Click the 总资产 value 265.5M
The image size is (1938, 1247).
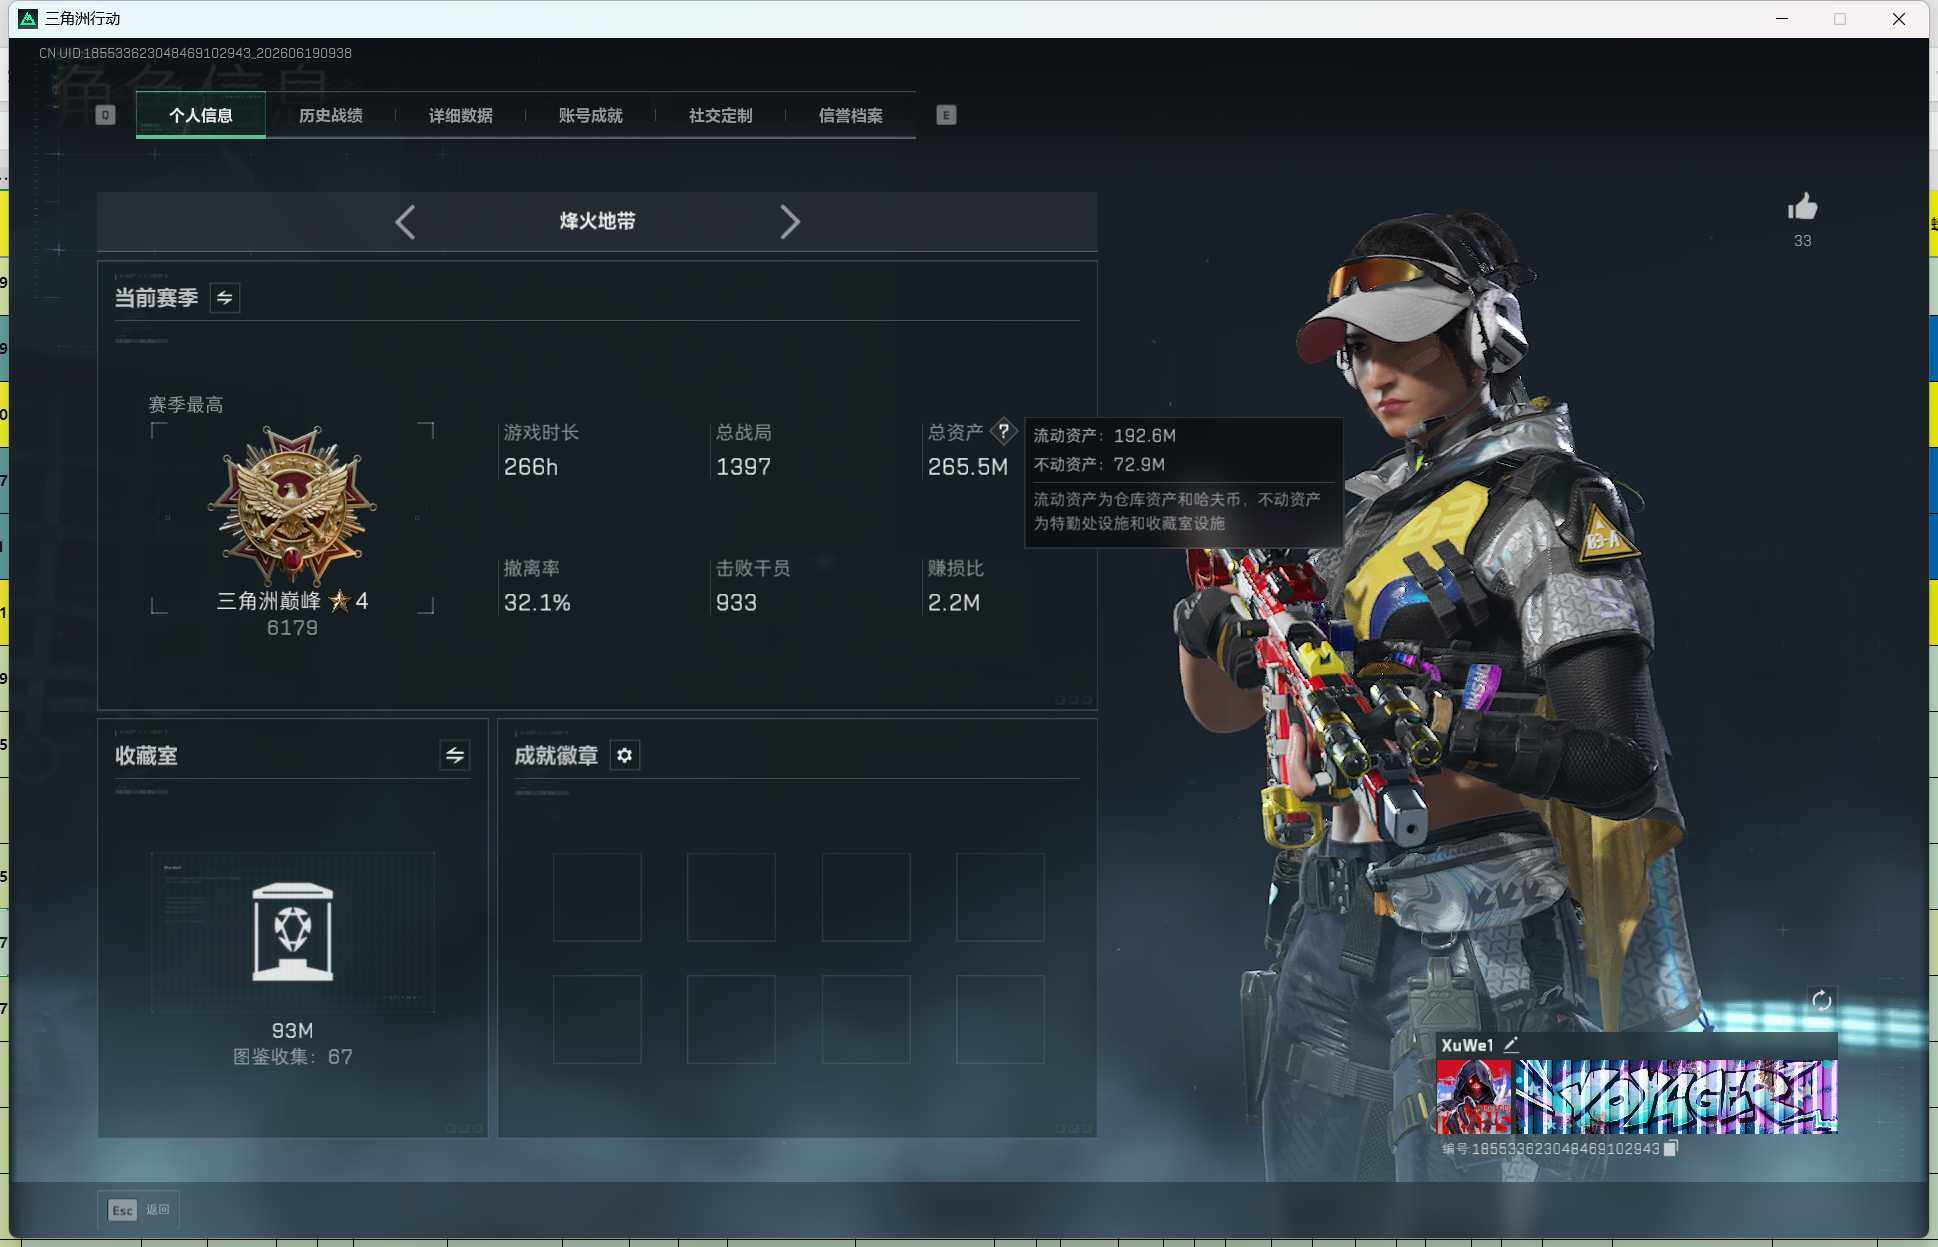pos(968,467)
